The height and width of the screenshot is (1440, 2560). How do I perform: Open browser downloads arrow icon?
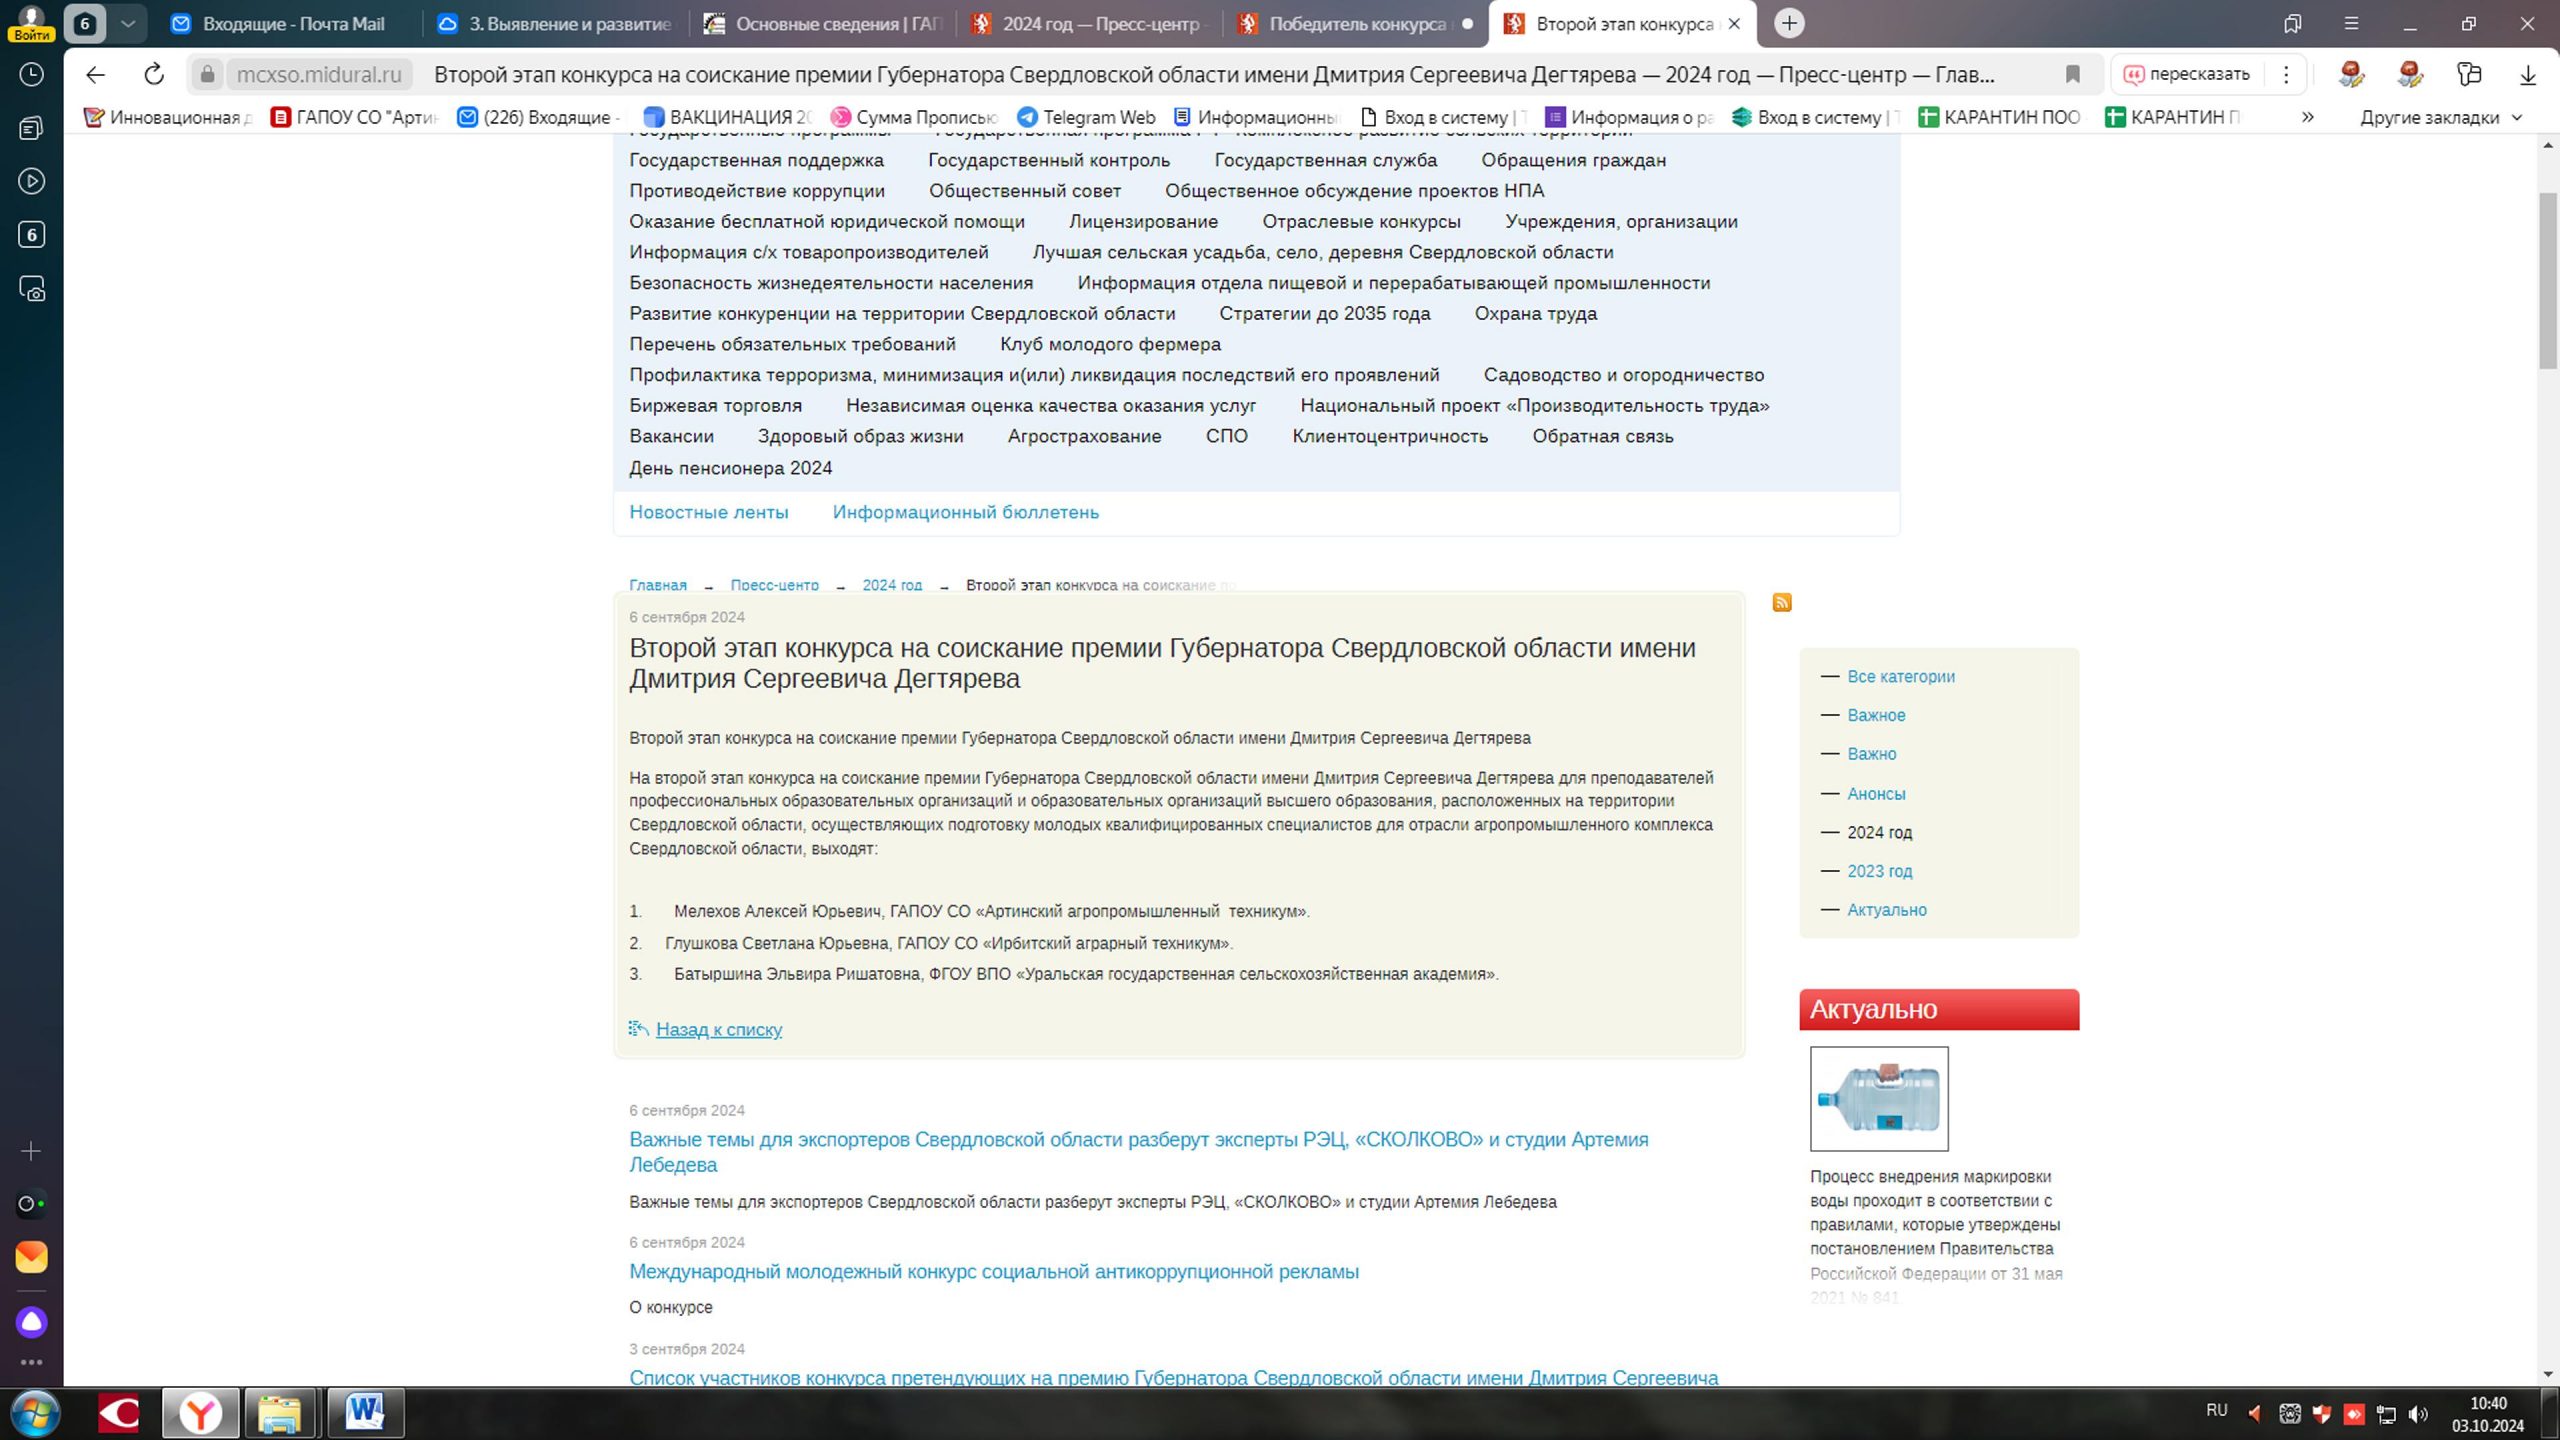tap(2527, 75)
